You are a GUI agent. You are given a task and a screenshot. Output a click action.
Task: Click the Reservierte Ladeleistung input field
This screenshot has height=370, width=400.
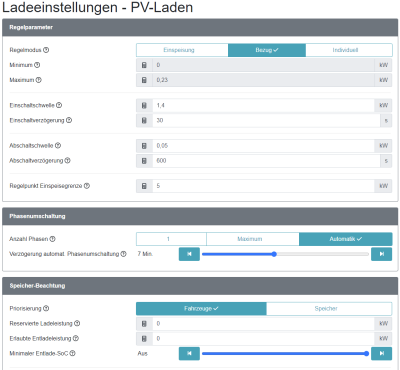click(263, 323)
